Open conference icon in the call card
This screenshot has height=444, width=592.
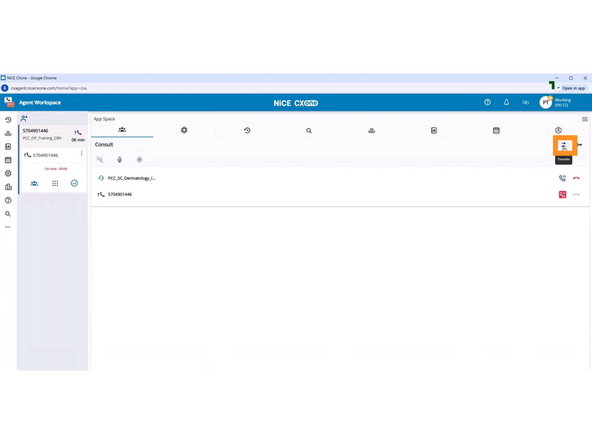[x=34, y=183]
